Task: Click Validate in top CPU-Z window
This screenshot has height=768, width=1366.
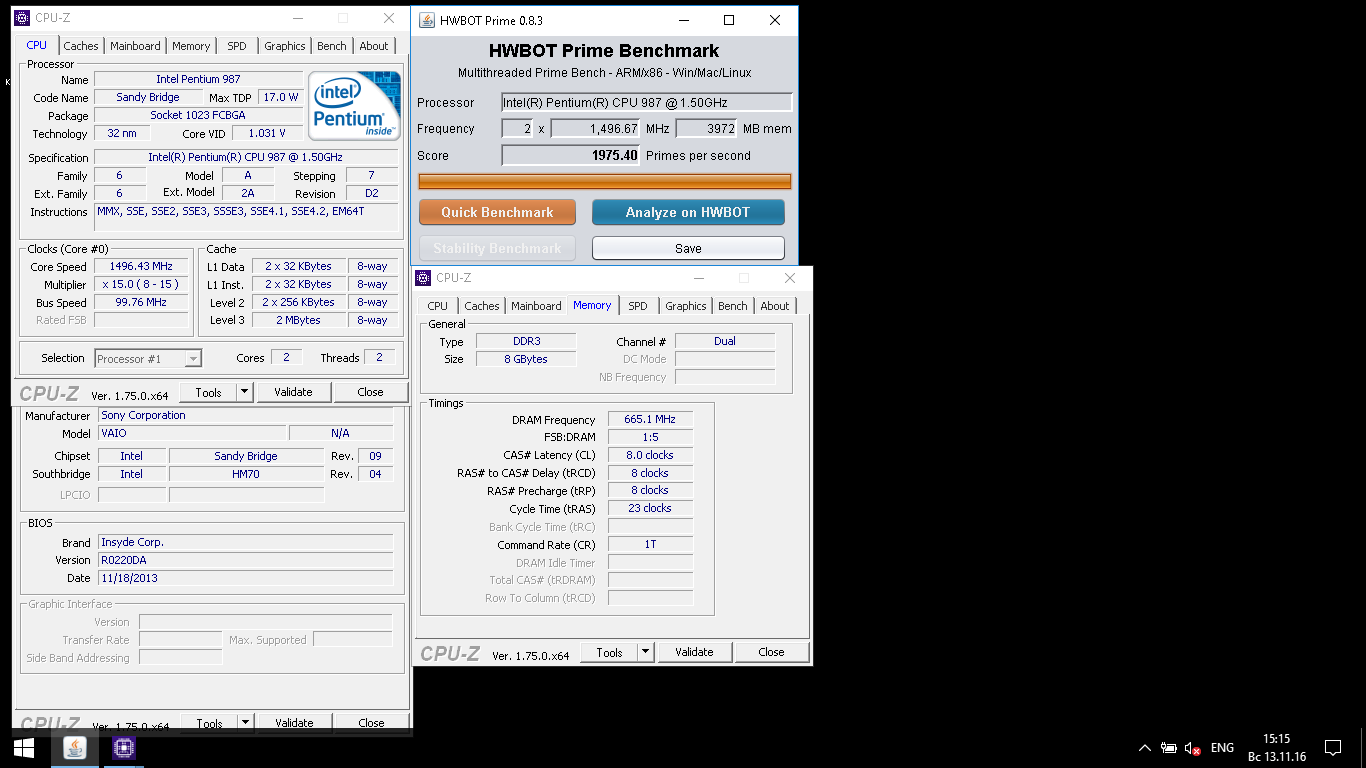Action: pyautogui.click(x=293, y=392)
